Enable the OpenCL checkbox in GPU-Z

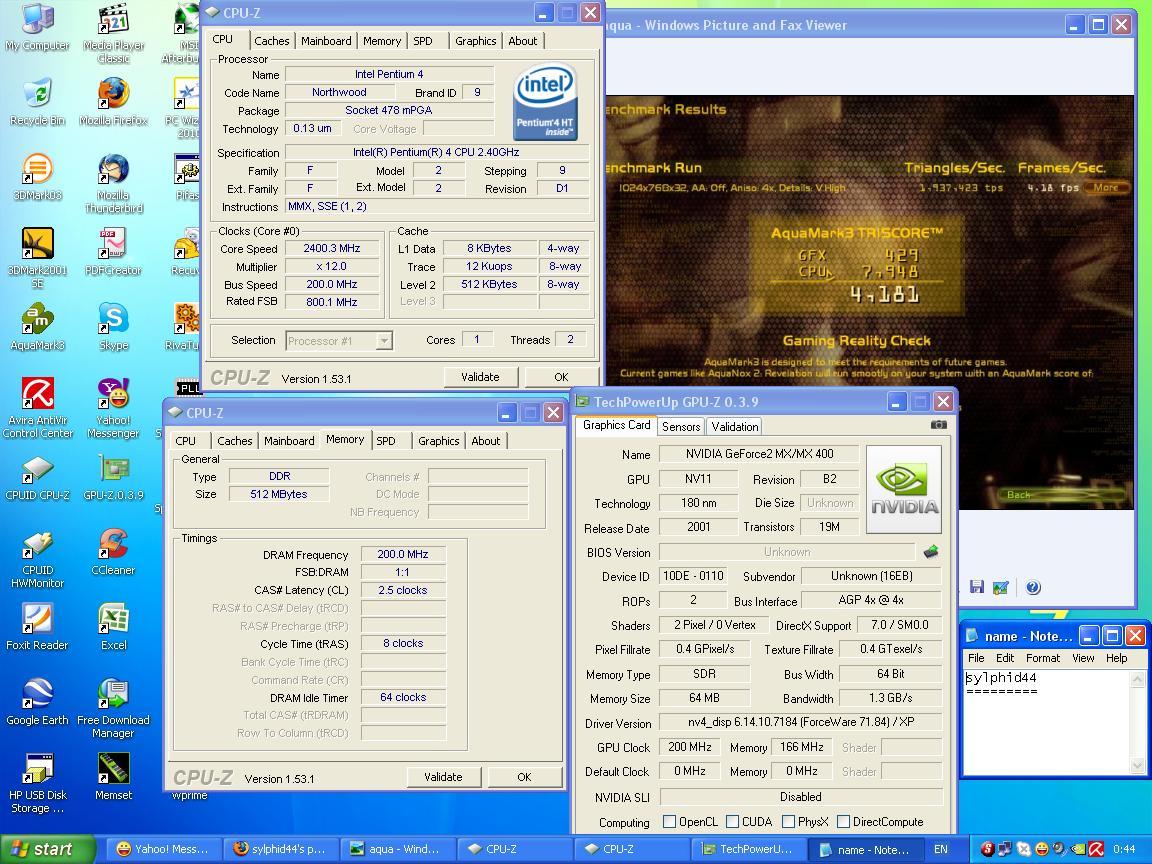[x=669, y=821]
